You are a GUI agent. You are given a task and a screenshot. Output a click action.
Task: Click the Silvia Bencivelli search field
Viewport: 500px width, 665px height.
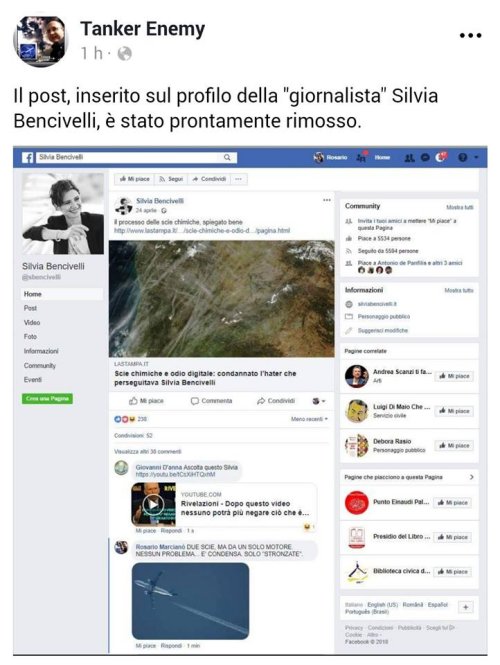tap(129, 157)
